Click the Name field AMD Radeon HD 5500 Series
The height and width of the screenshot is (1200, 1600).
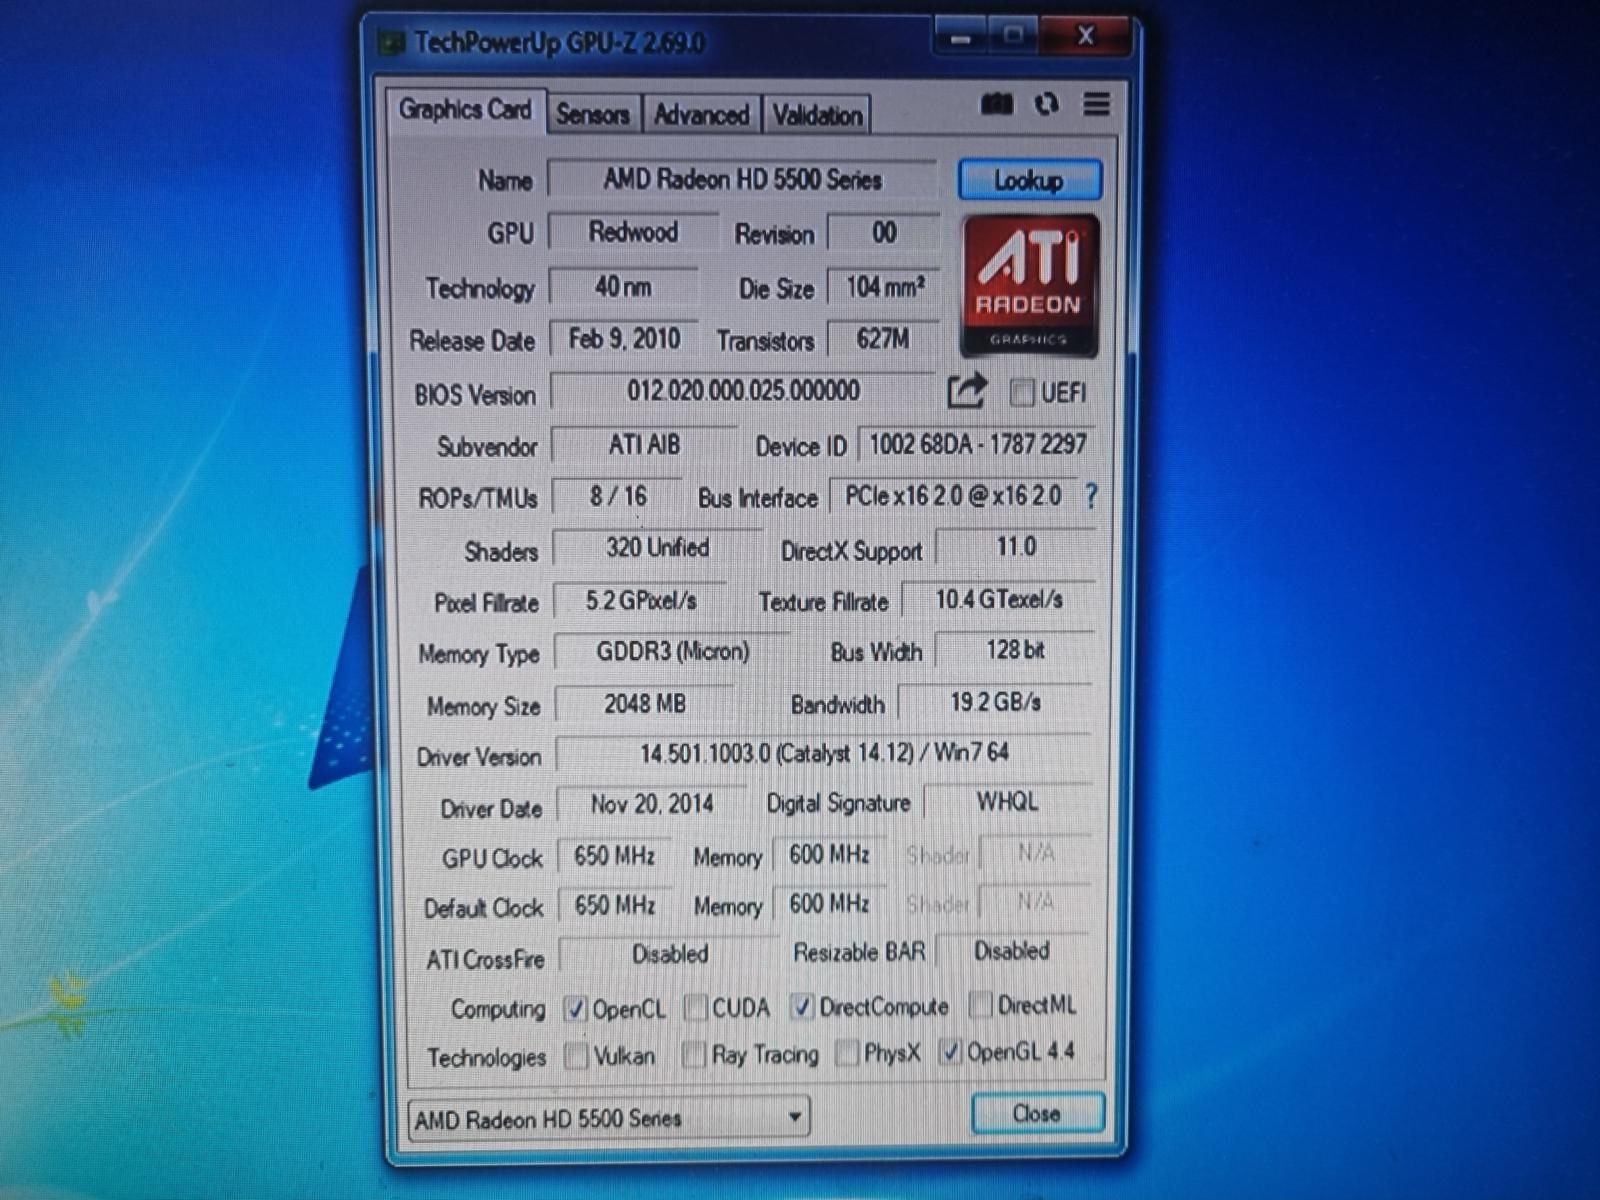[x=742, y=180]
